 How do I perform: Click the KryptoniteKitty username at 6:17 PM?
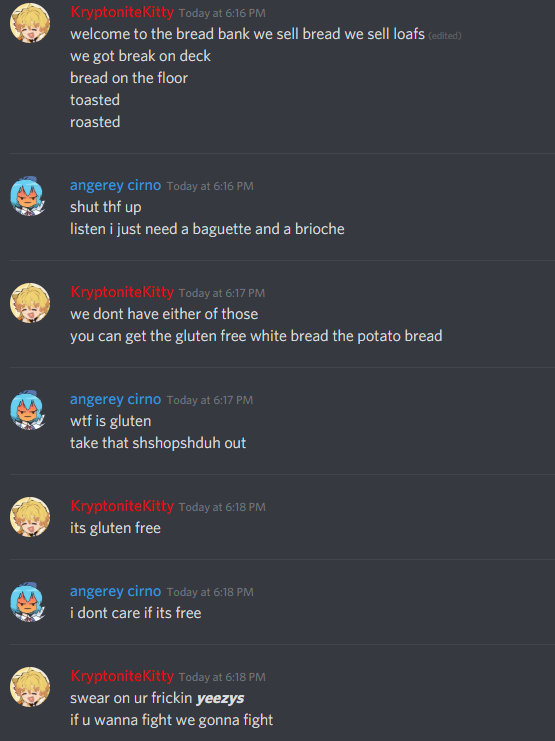pyautogui.click(x=122, y=292)
